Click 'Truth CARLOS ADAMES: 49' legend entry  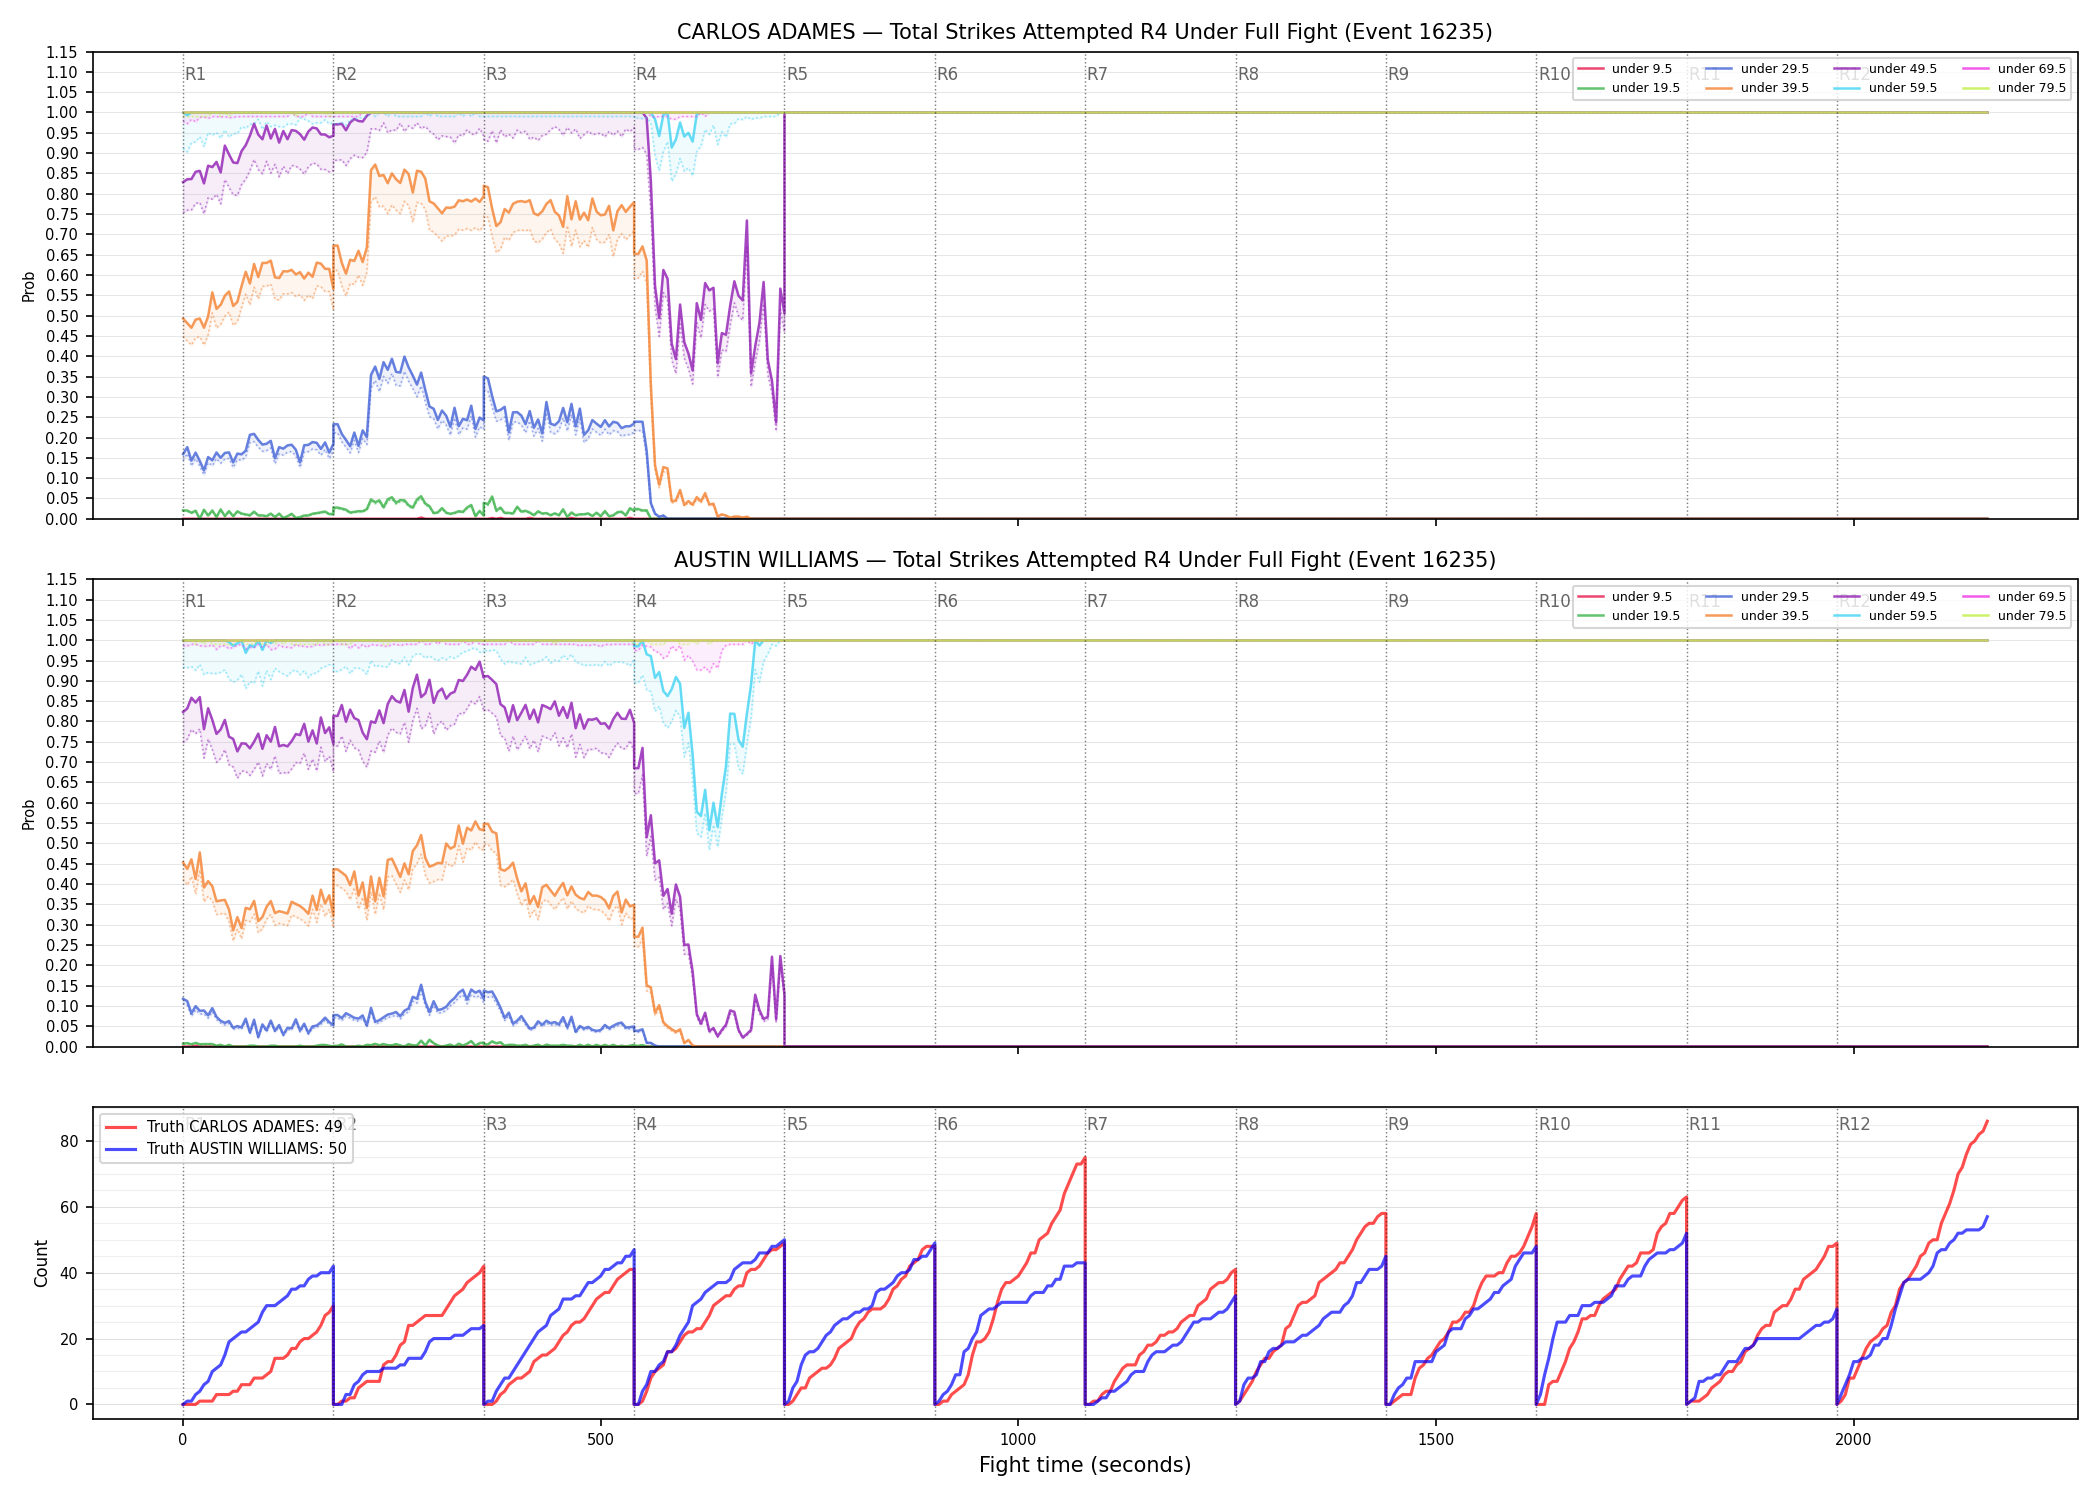point(224,1127)
